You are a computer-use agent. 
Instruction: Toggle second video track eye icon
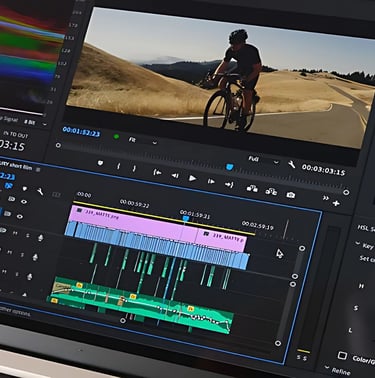(20, 216)
